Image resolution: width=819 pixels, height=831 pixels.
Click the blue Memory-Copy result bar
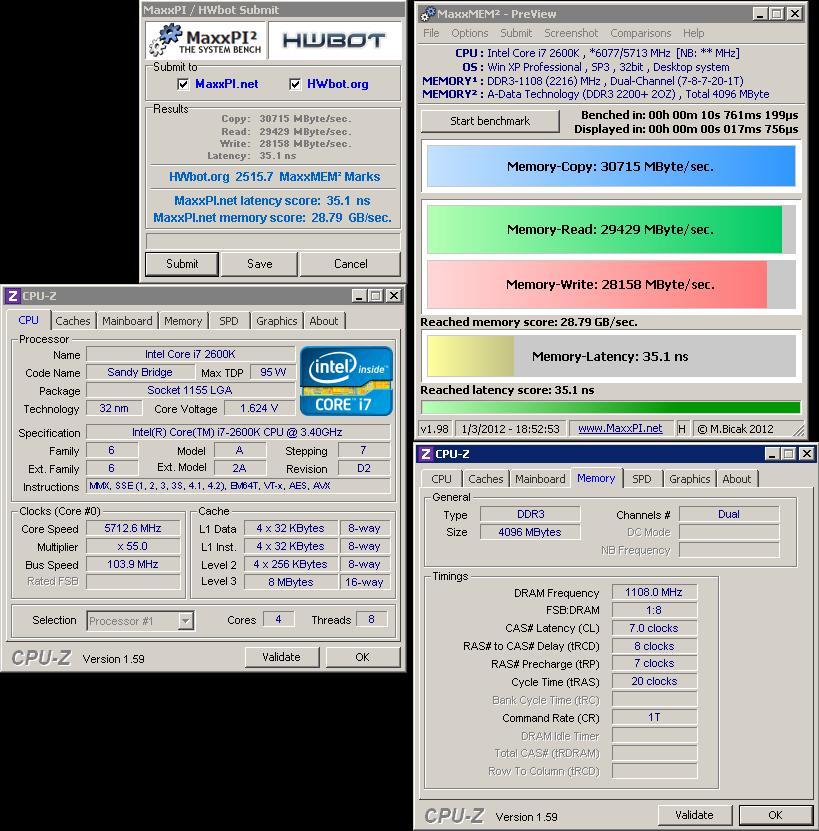point(611,166)
